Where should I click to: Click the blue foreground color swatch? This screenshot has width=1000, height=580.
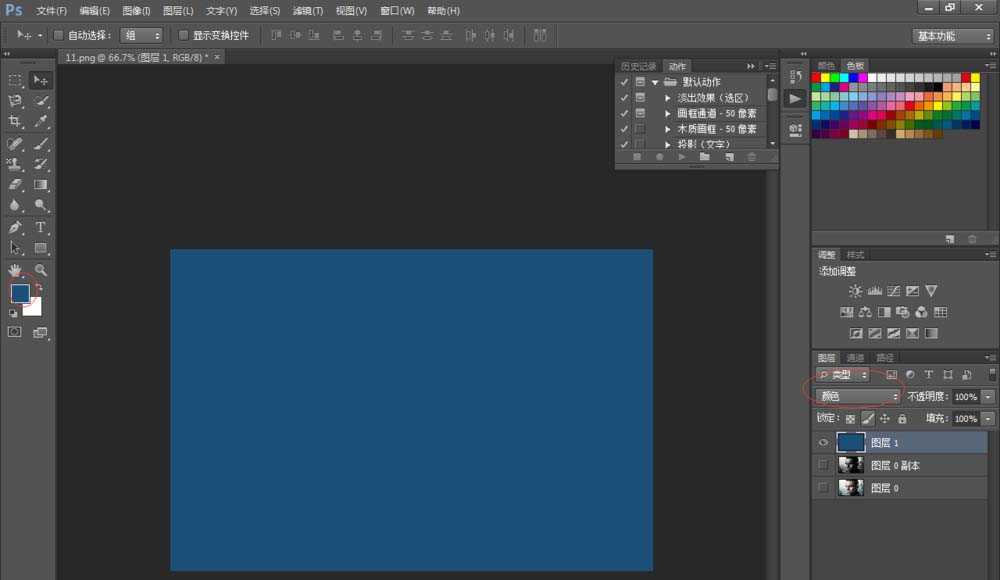click(20, 293)
